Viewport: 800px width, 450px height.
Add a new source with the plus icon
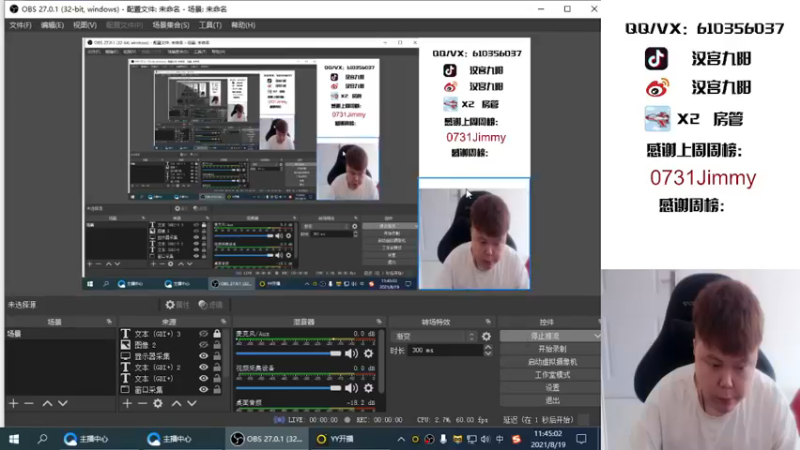[x=127, y=404]
